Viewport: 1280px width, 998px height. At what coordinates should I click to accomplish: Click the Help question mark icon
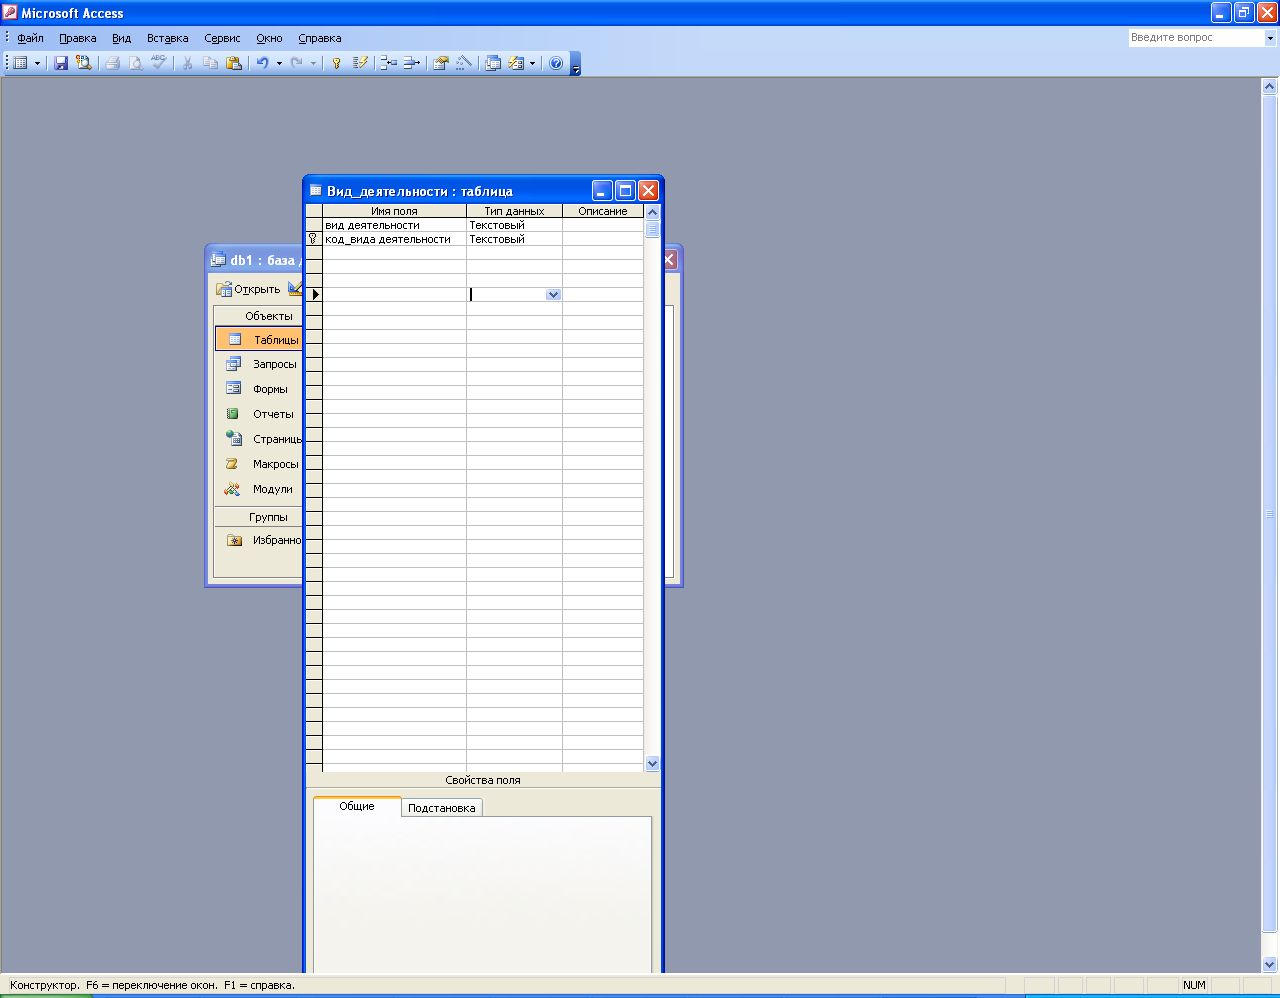[x=556, y=63]
